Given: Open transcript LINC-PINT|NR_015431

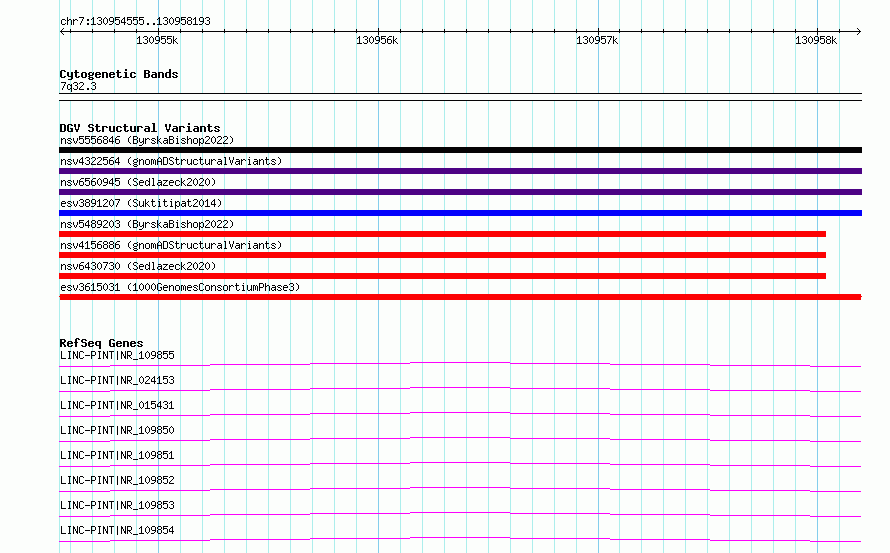Looking at the screenshot, I should coord(117,405).
